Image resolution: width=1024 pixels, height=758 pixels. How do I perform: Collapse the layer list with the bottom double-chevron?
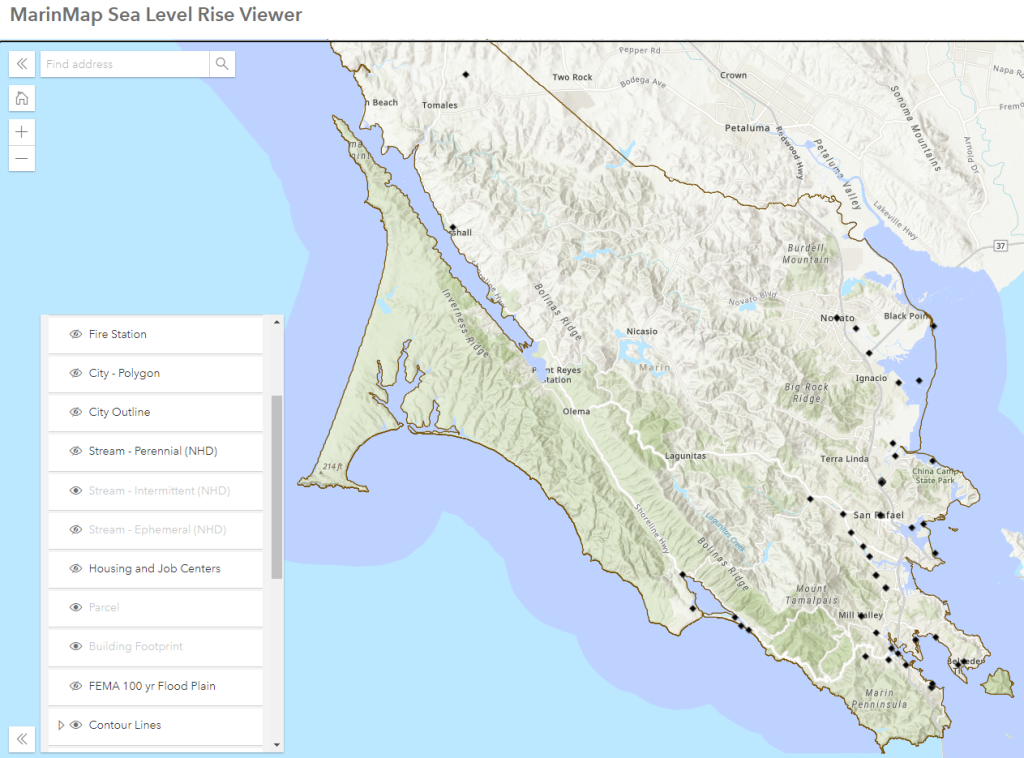(21, 739)
